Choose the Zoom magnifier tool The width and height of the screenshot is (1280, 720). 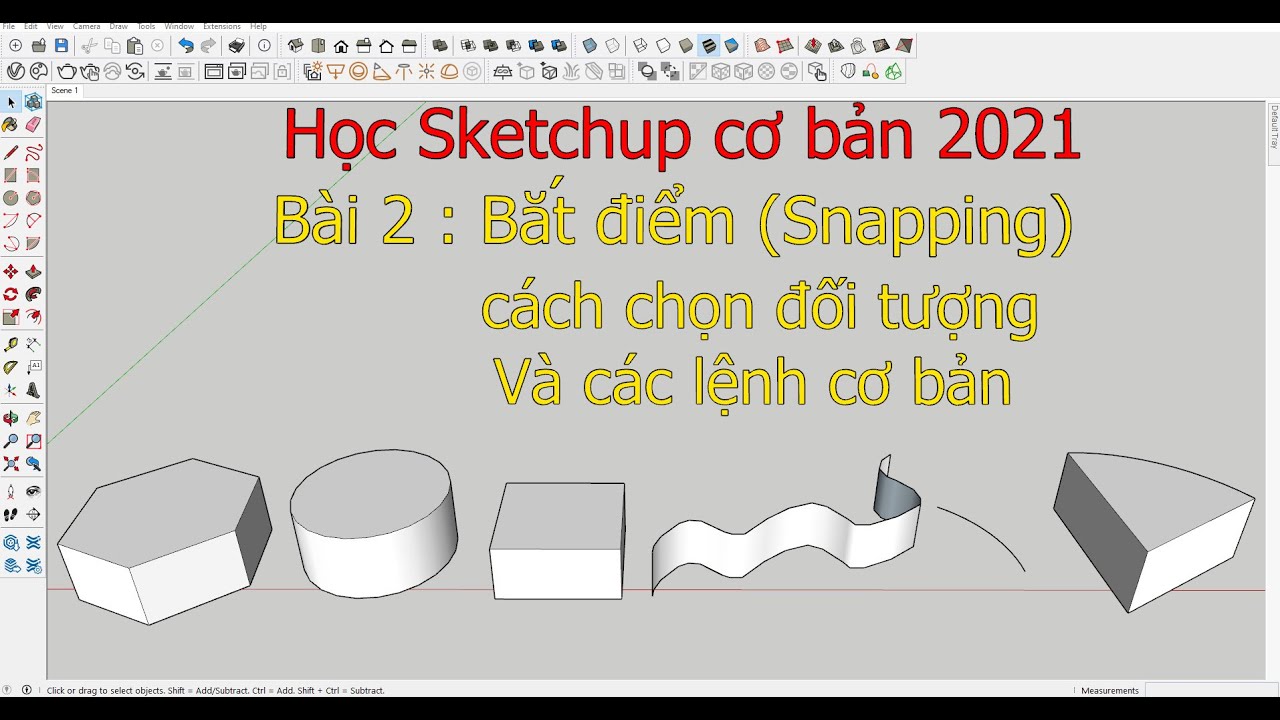pyautogui.click(x=11, y=441)
